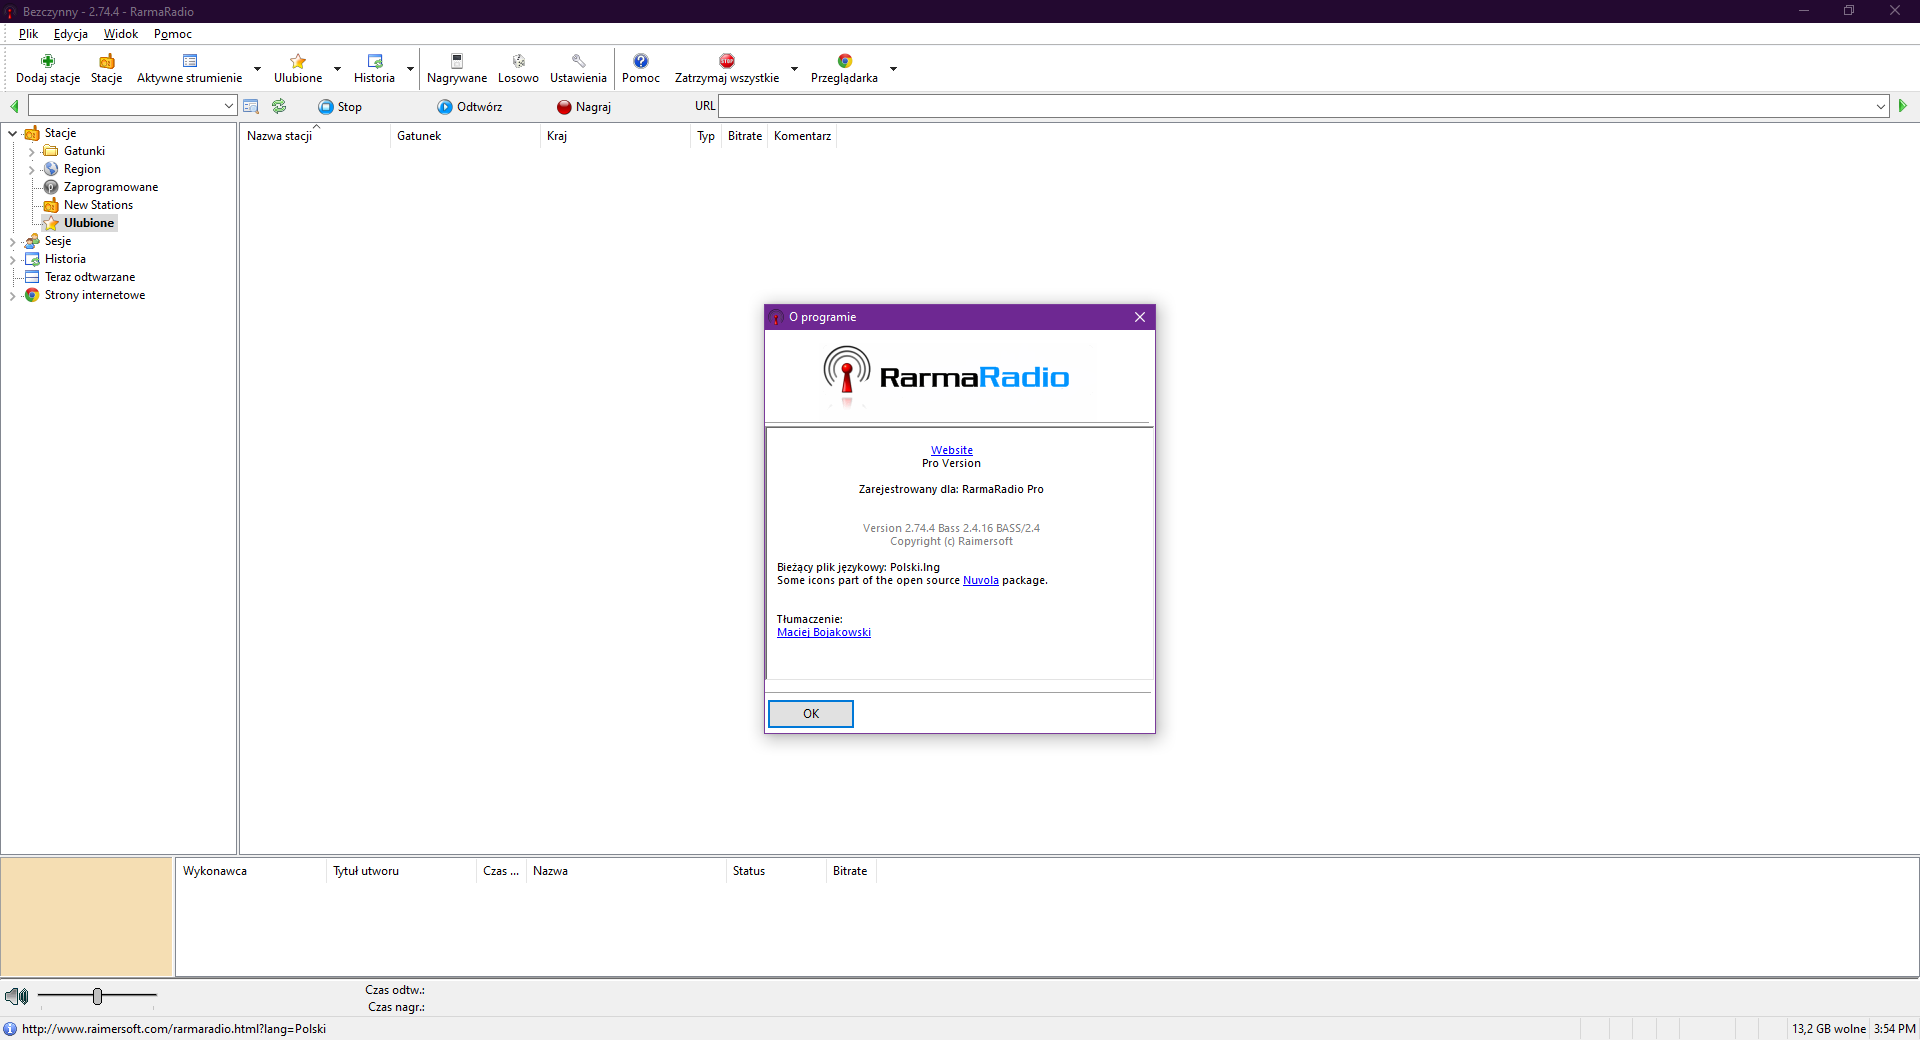Expand the Strony internetowe tree node

coord(12,296)
